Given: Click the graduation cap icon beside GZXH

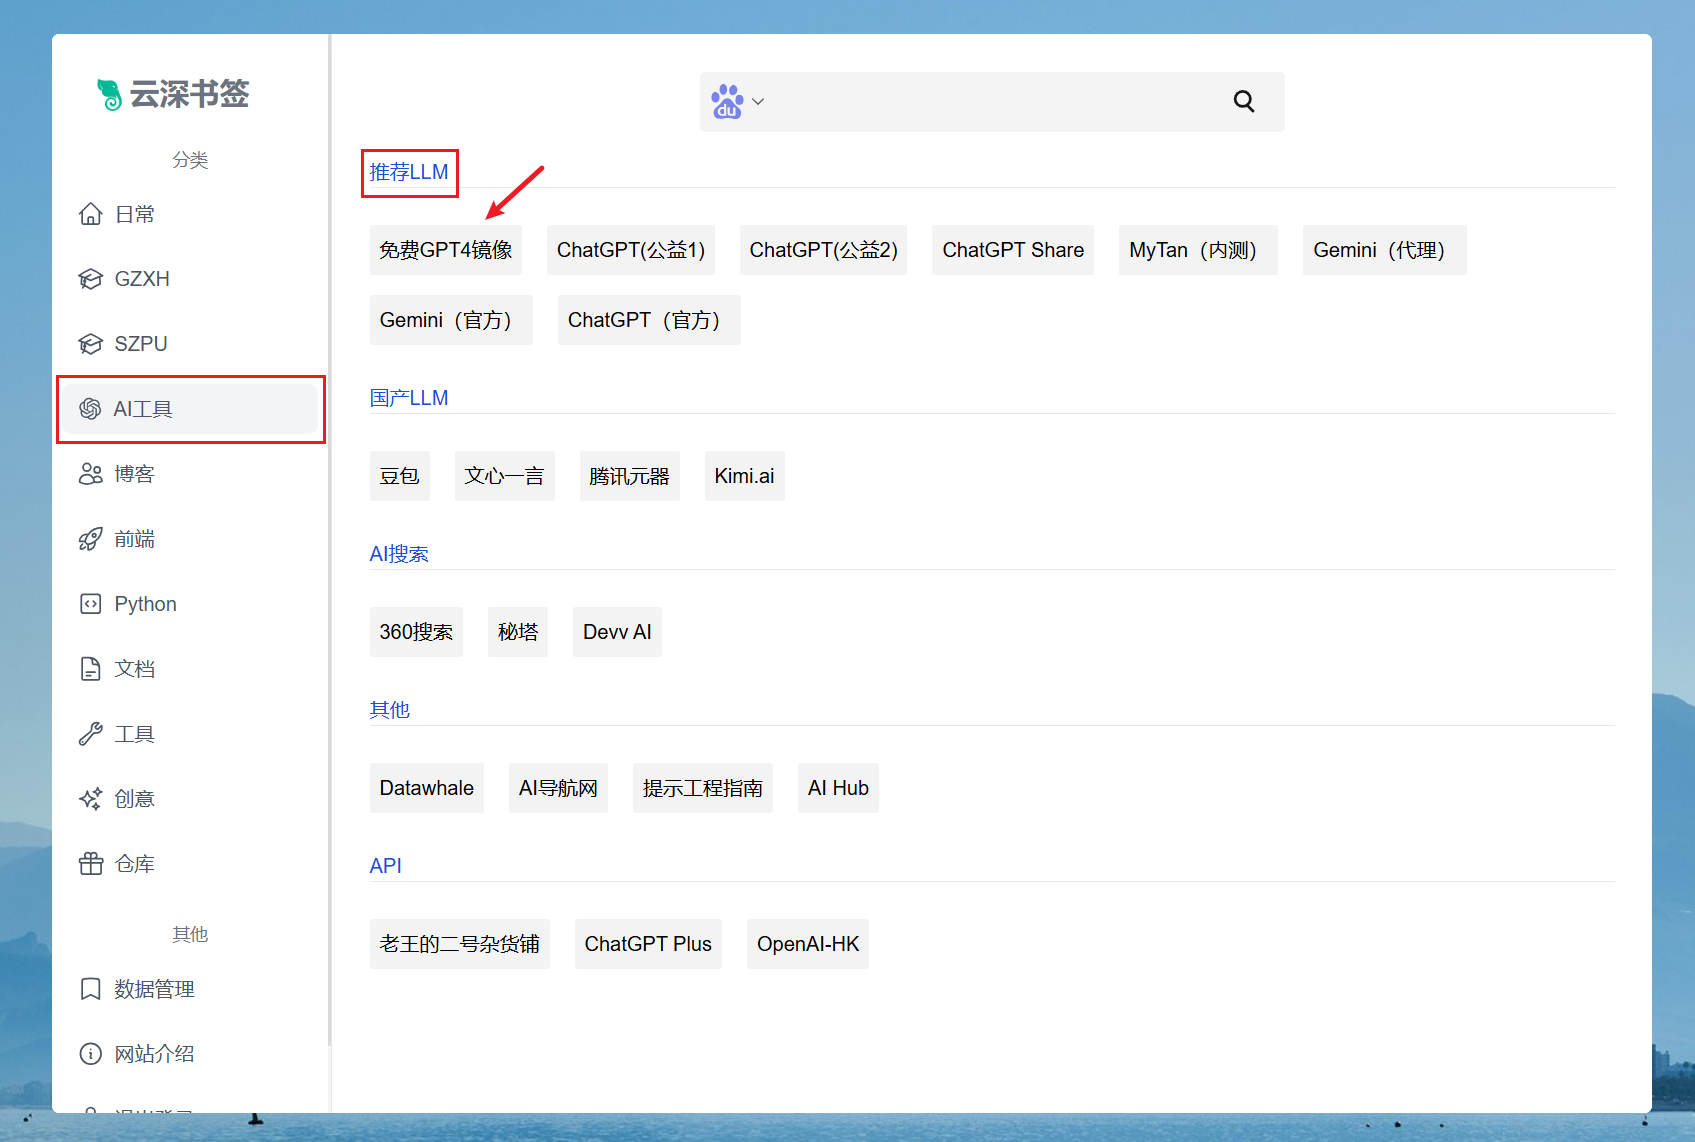Looking at the screenshot, I should point(91,279).
